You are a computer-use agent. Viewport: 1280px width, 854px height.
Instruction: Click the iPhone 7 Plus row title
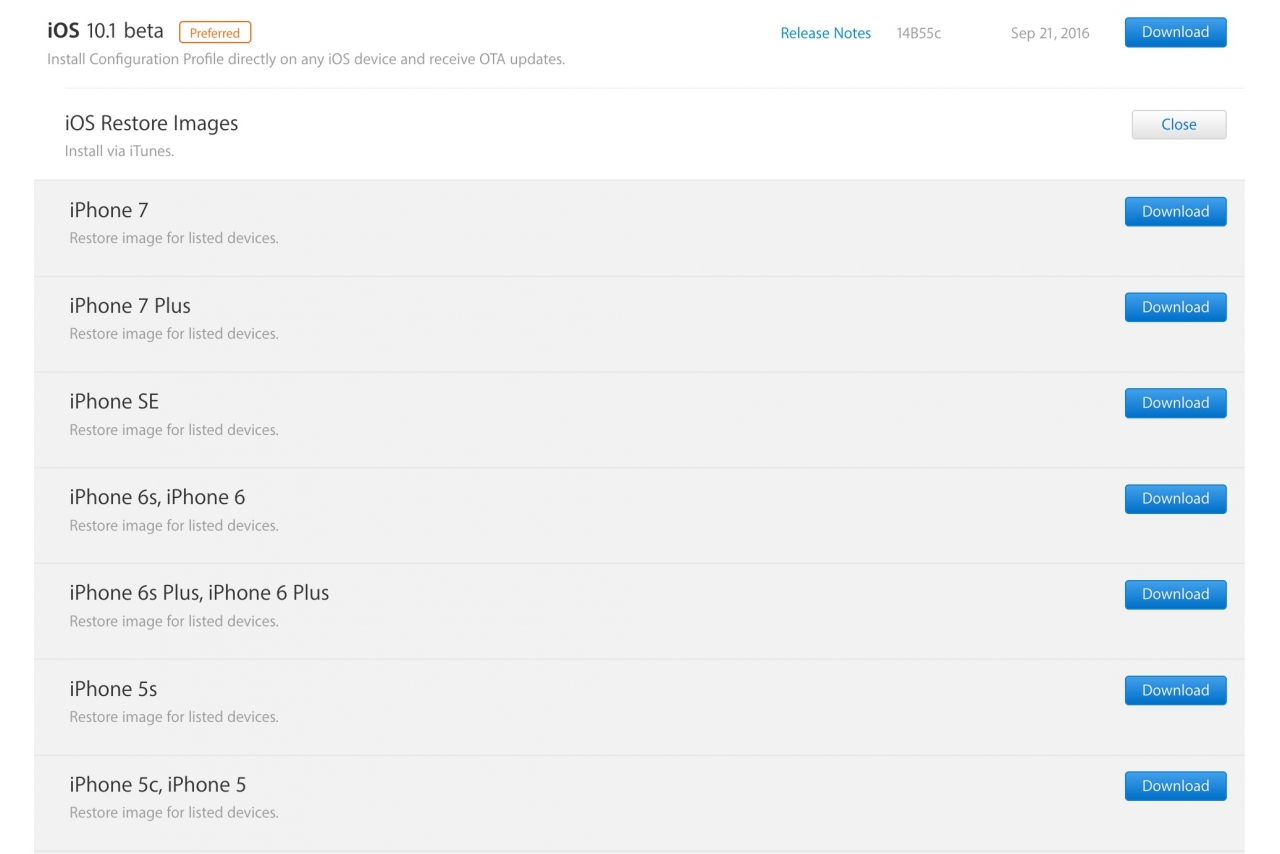coord(130,306)
